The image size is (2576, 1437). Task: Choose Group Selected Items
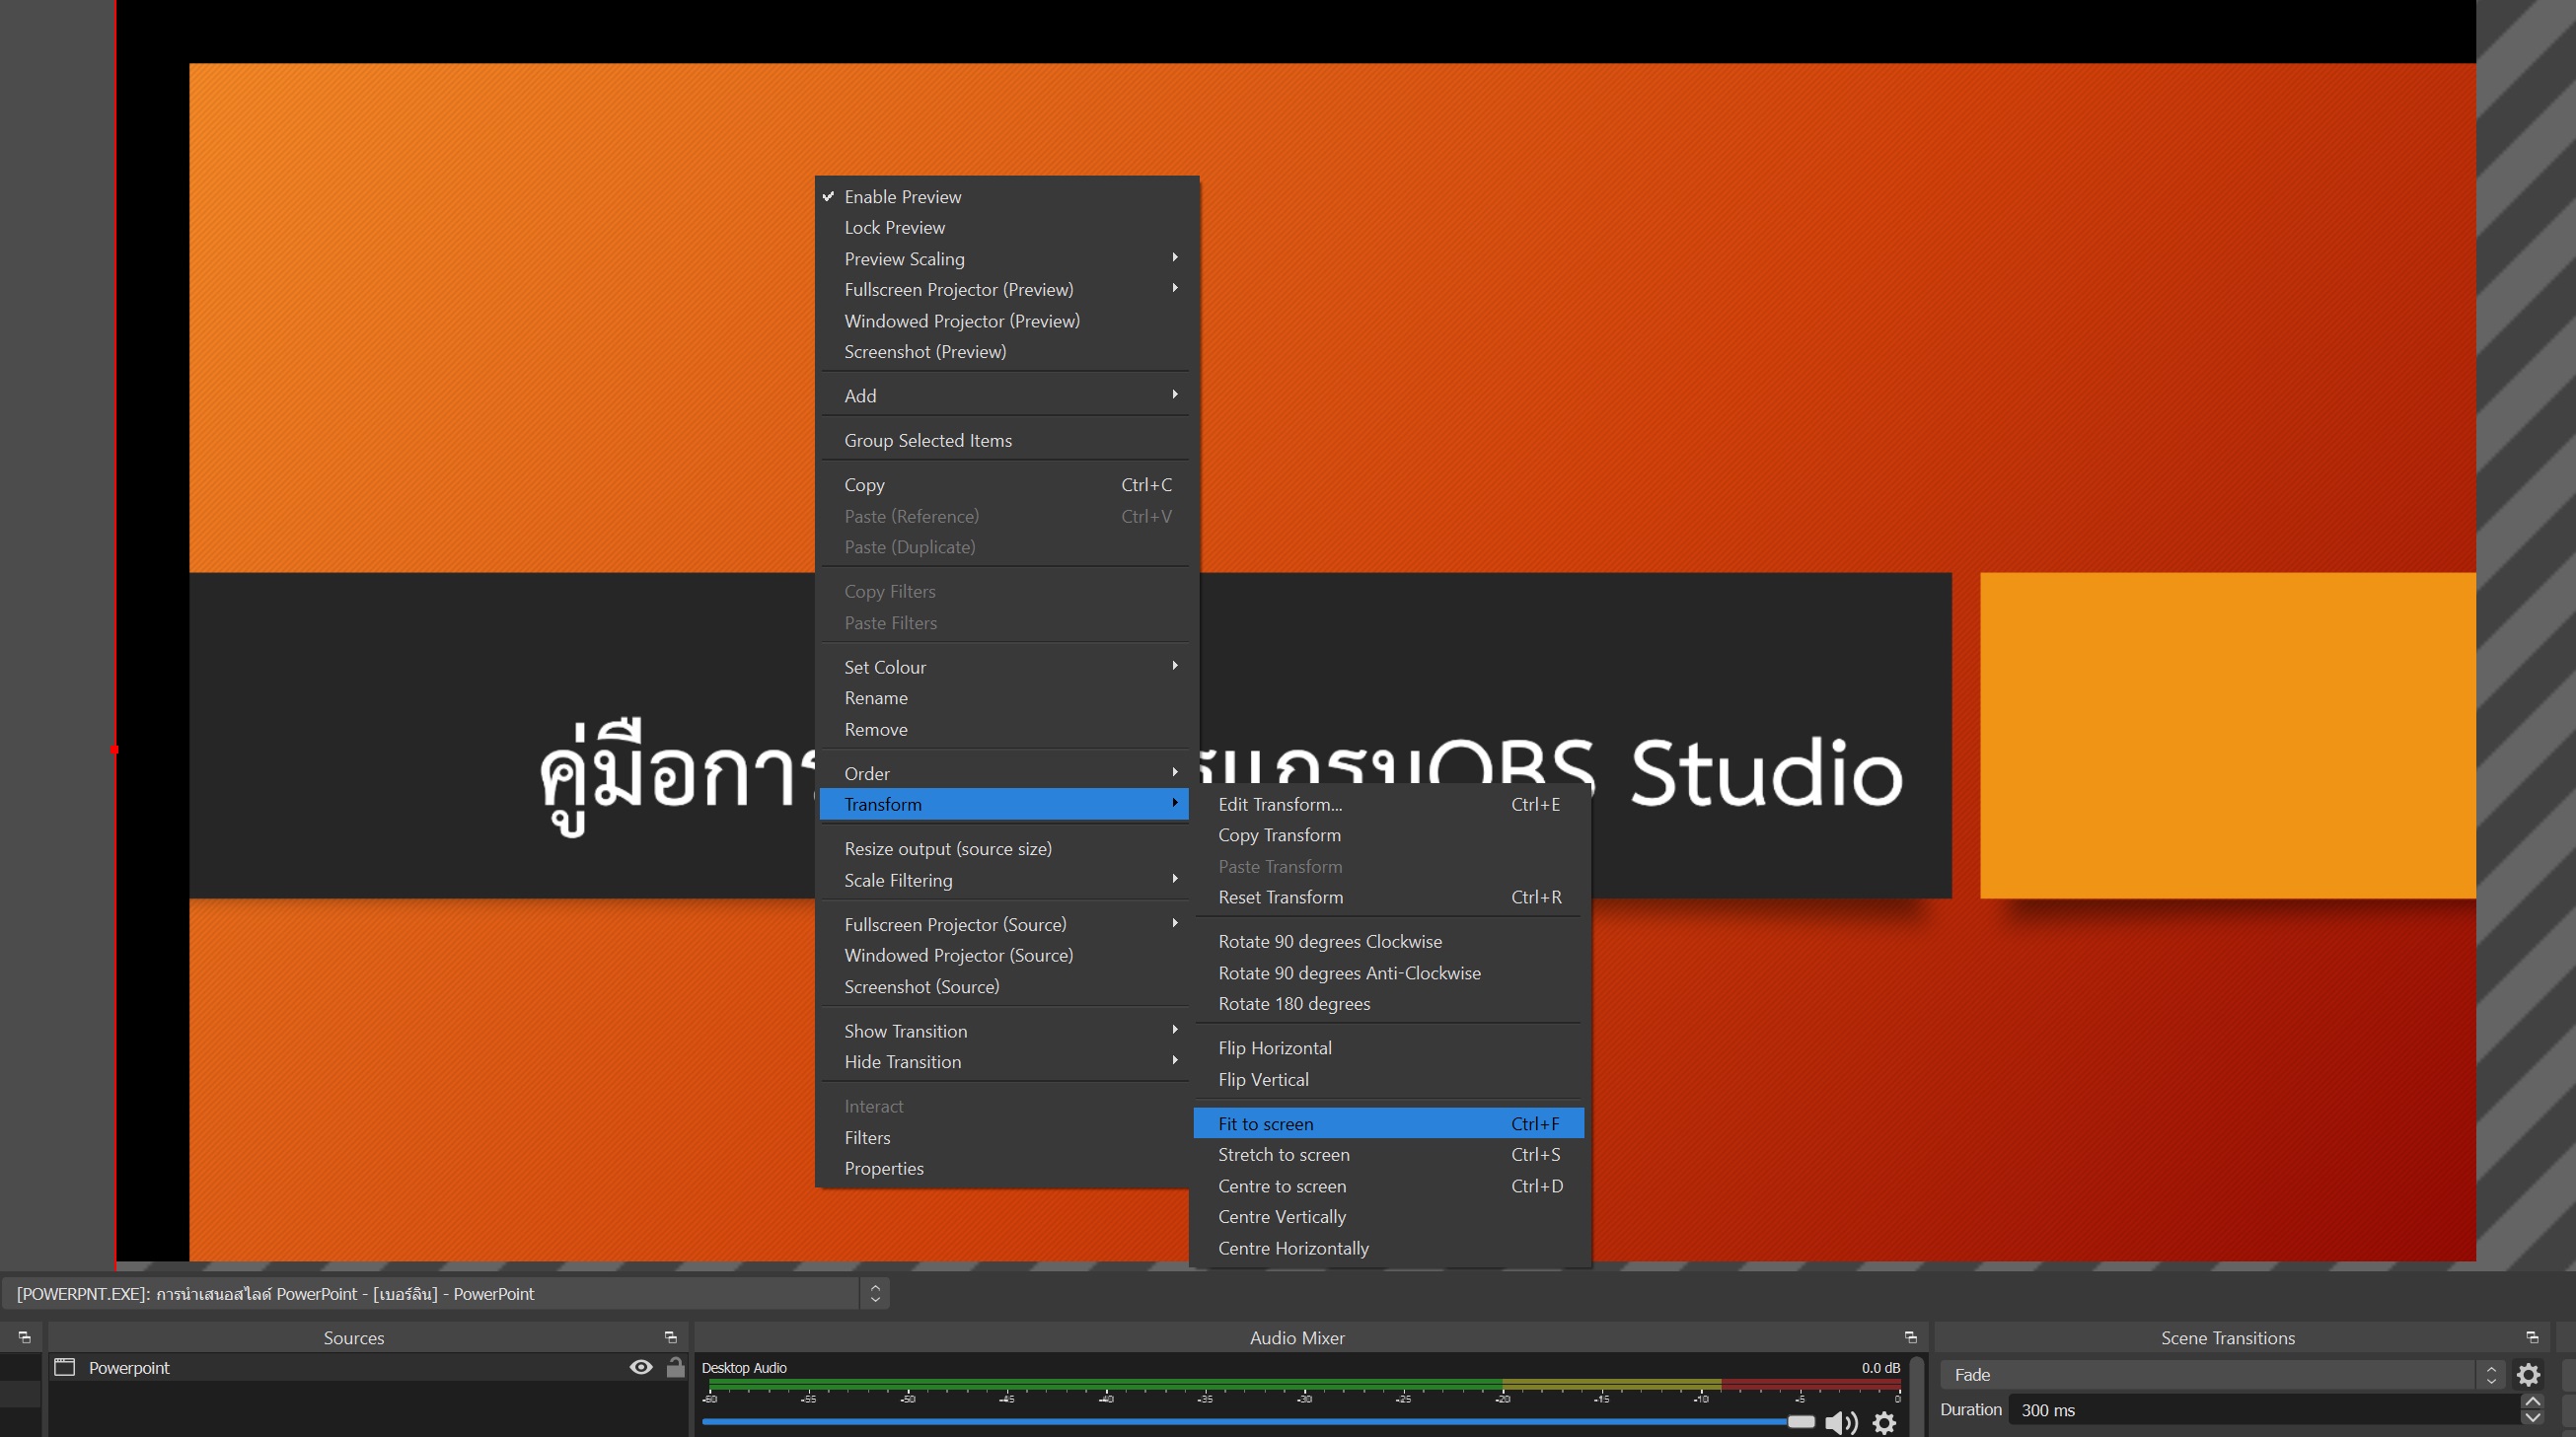(1004, 441)
